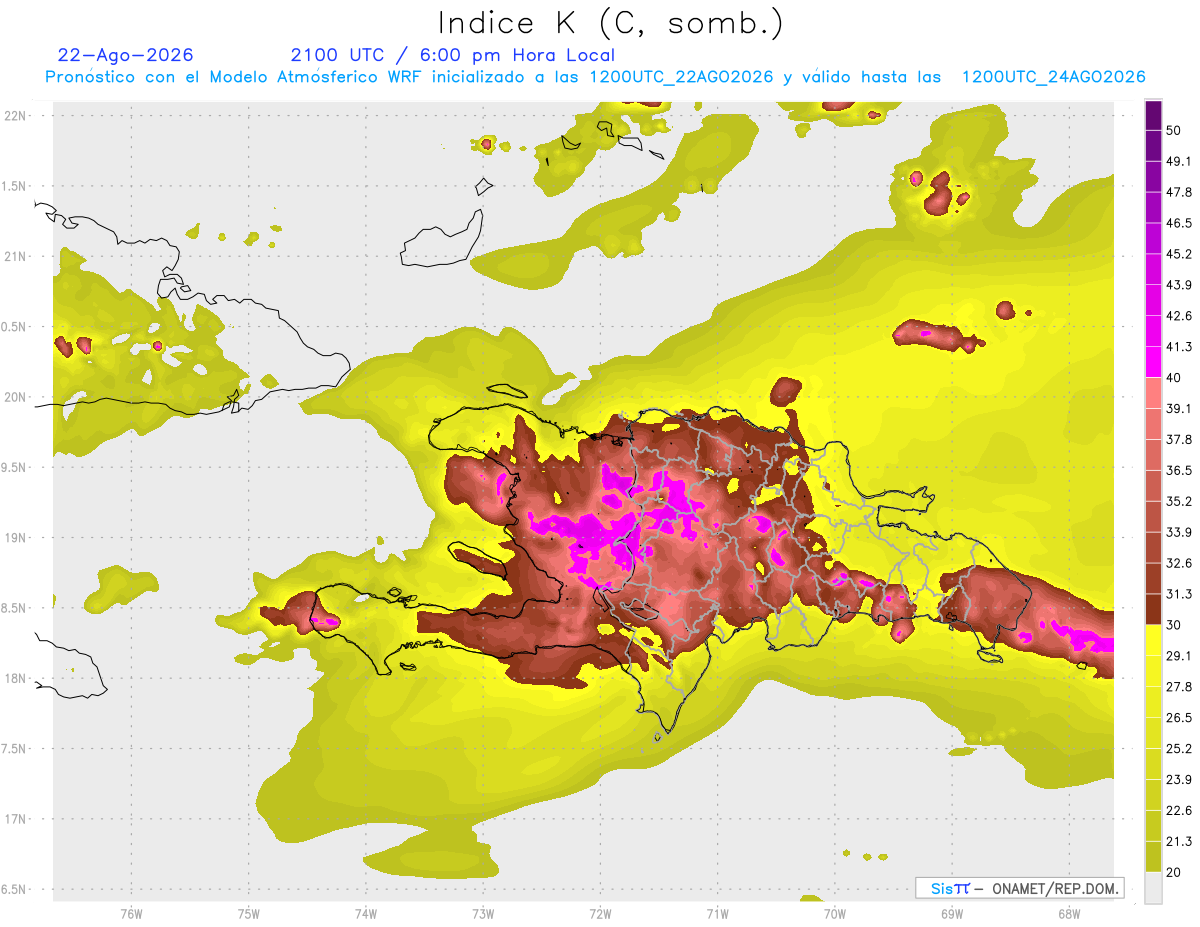Click the colorbar value "22.6"
The image size is (1200, 927).
click(1179, 811)
